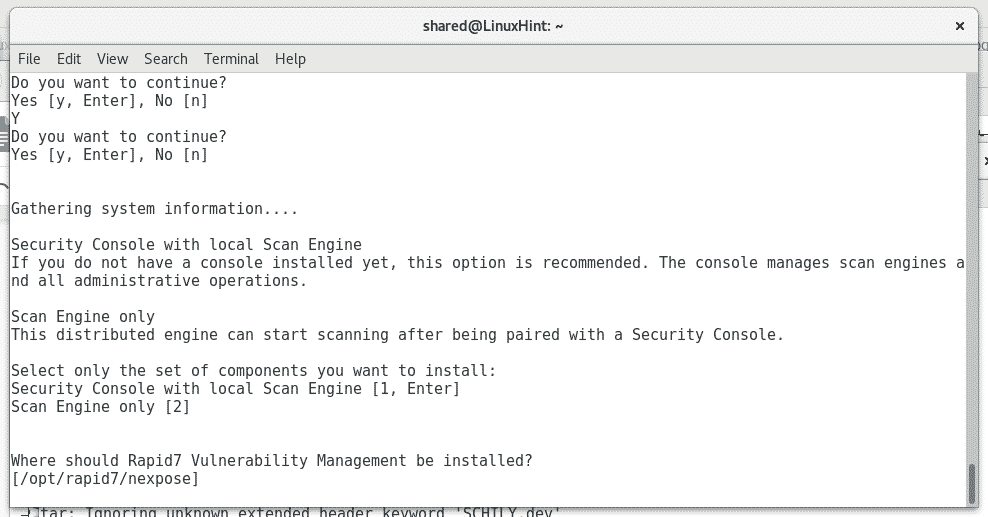Open the Search menu
This screenshot has width=988, height=517.
tap(166, 59)
